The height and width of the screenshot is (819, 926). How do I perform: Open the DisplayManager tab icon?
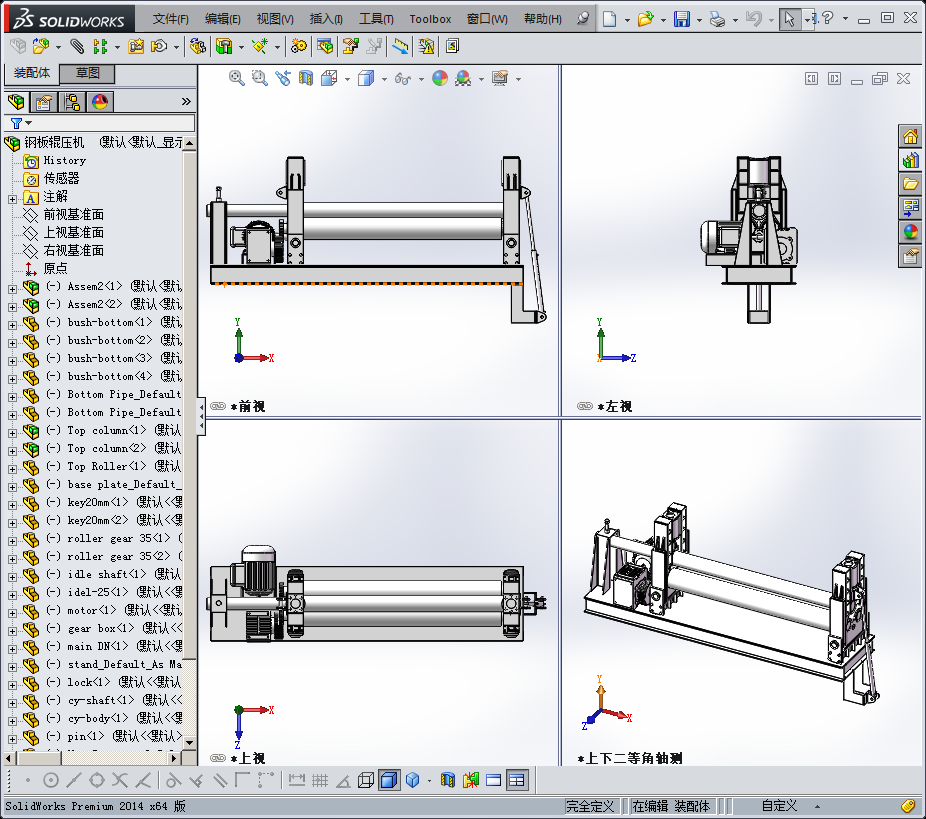click(x=100, y=102)
